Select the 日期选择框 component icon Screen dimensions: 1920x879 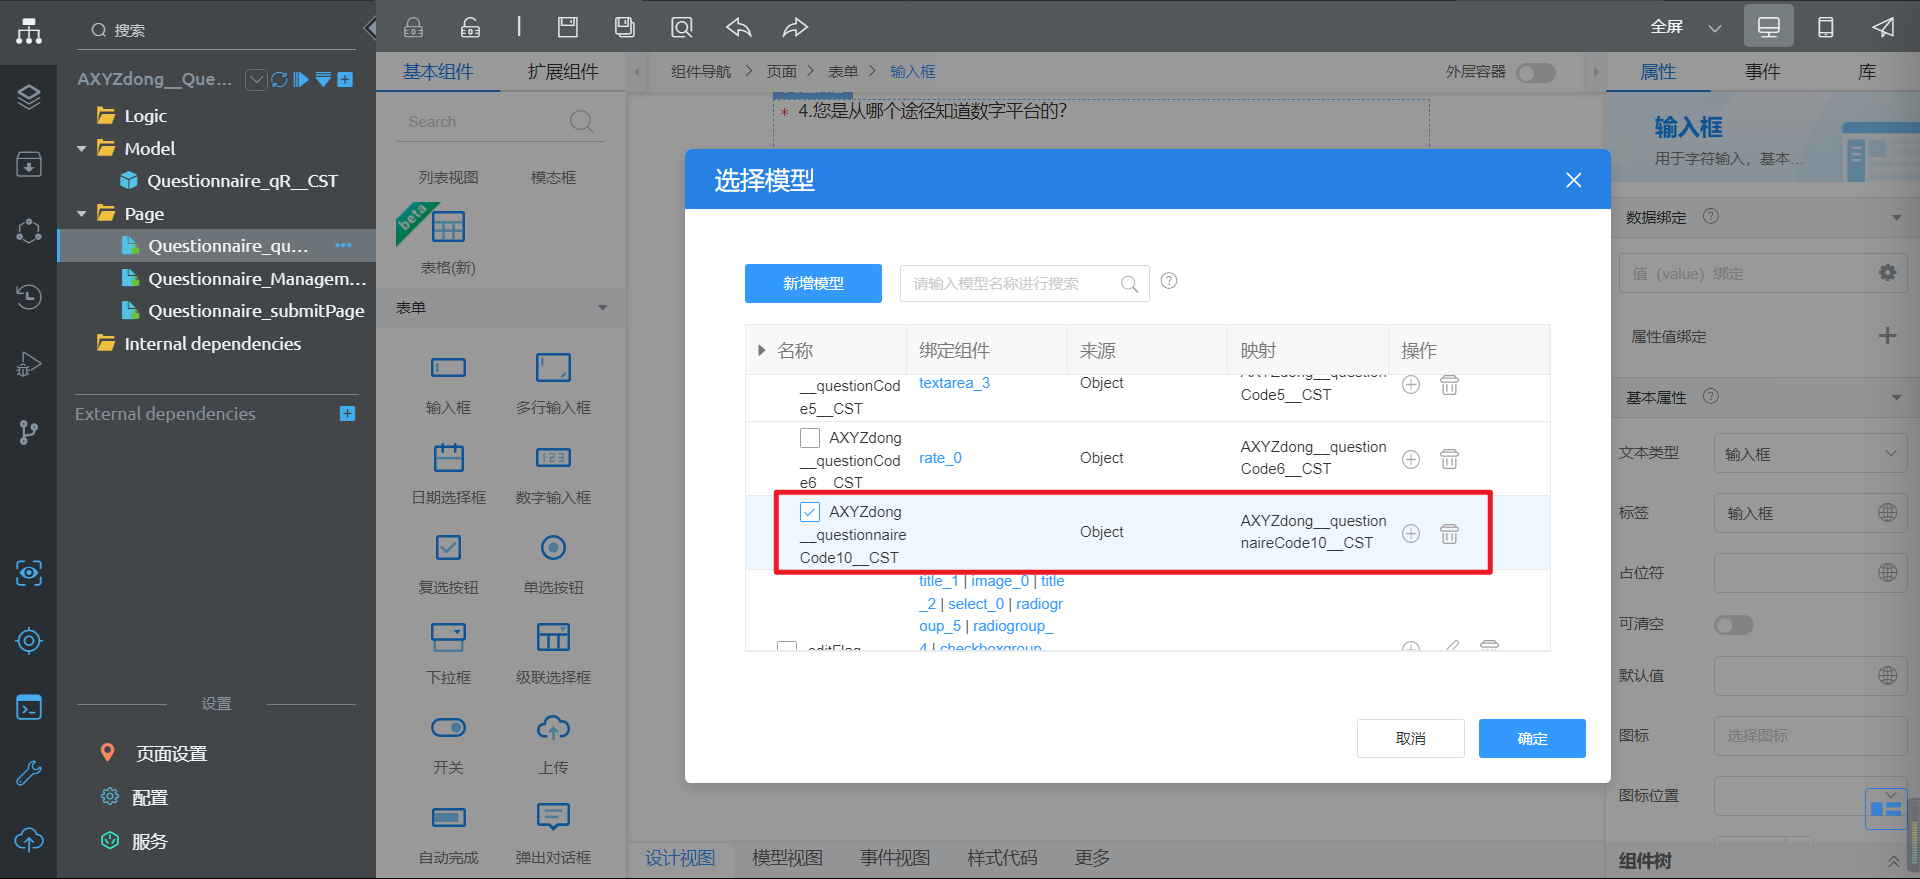point(449,458)
